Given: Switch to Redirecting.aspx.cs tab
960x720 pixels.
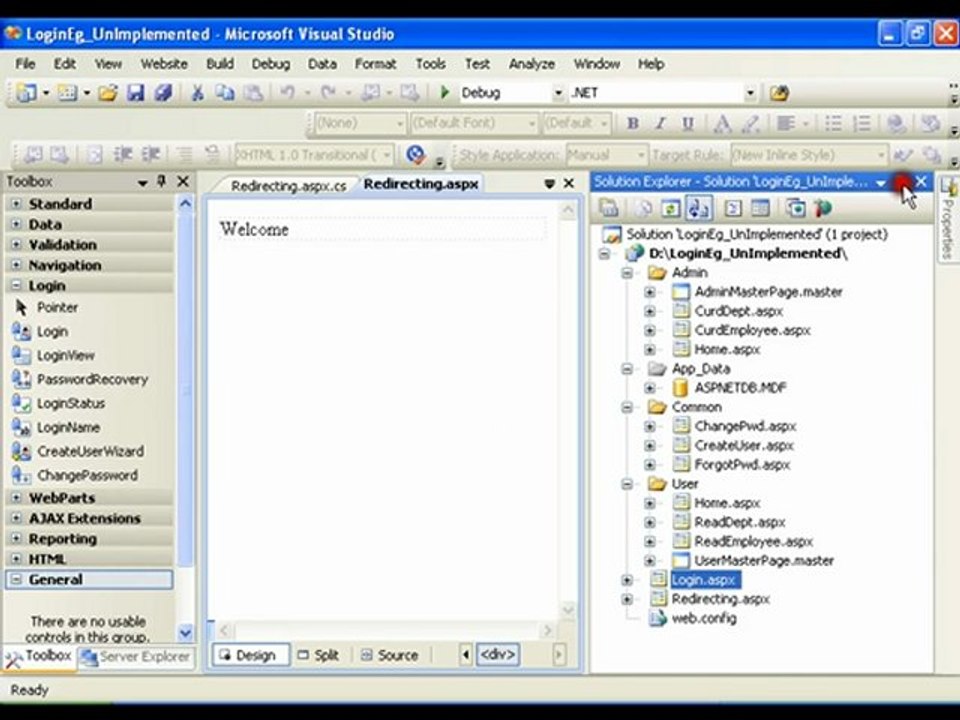Looking at the screenshot, I should (x=288, y=186).
